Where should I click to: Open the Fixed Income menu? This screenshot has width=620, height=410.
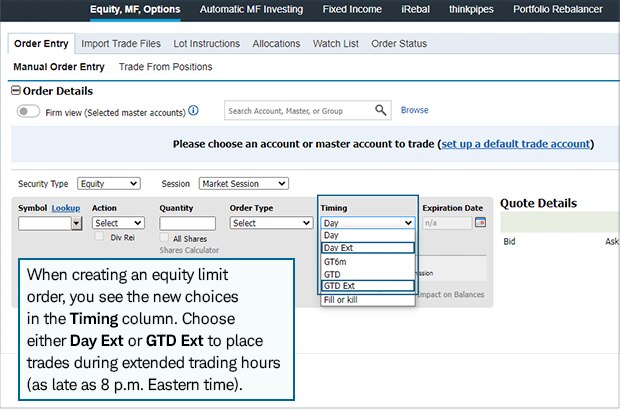(352, 10)
